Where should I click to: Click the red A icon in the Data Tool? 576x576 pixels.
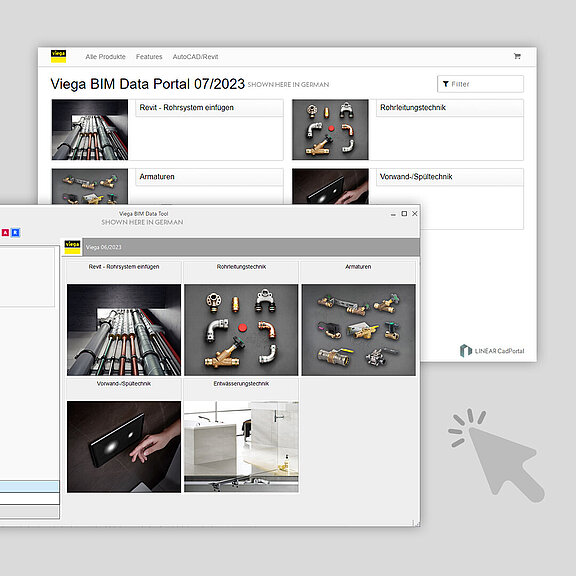6,233
